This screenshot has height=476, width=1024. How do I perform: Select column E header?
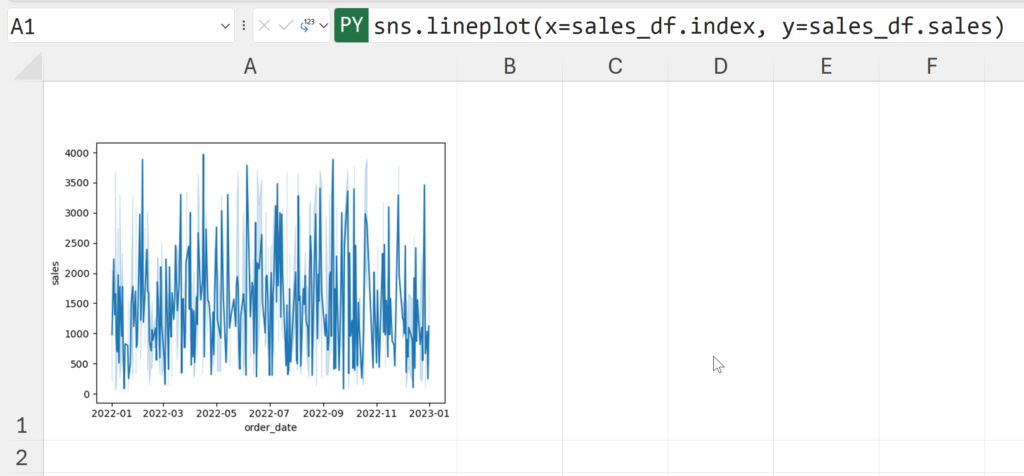click(x=826, y=67)
